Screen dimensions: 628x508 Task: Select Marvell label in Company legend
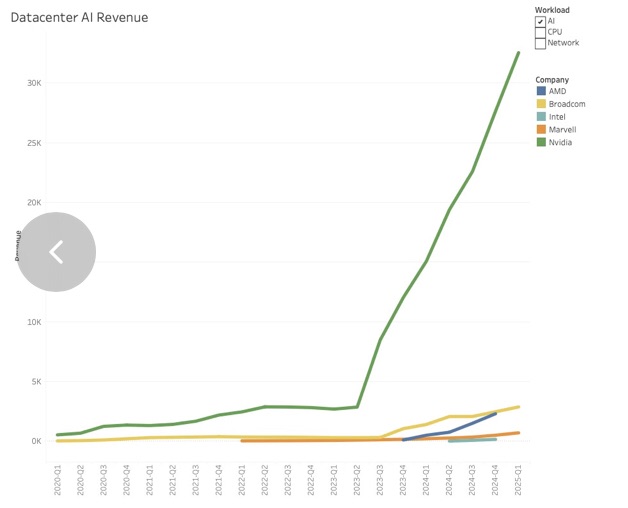click(x=563, y=130)
